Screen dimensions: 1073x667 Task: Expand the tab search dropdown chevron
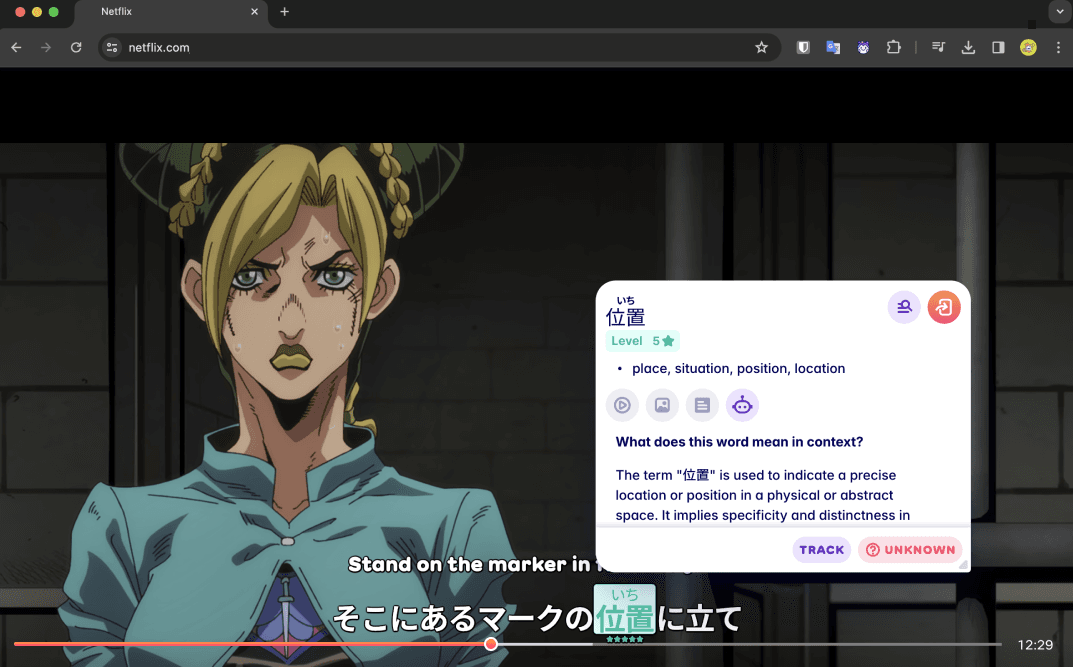(x=1059, y=12)
